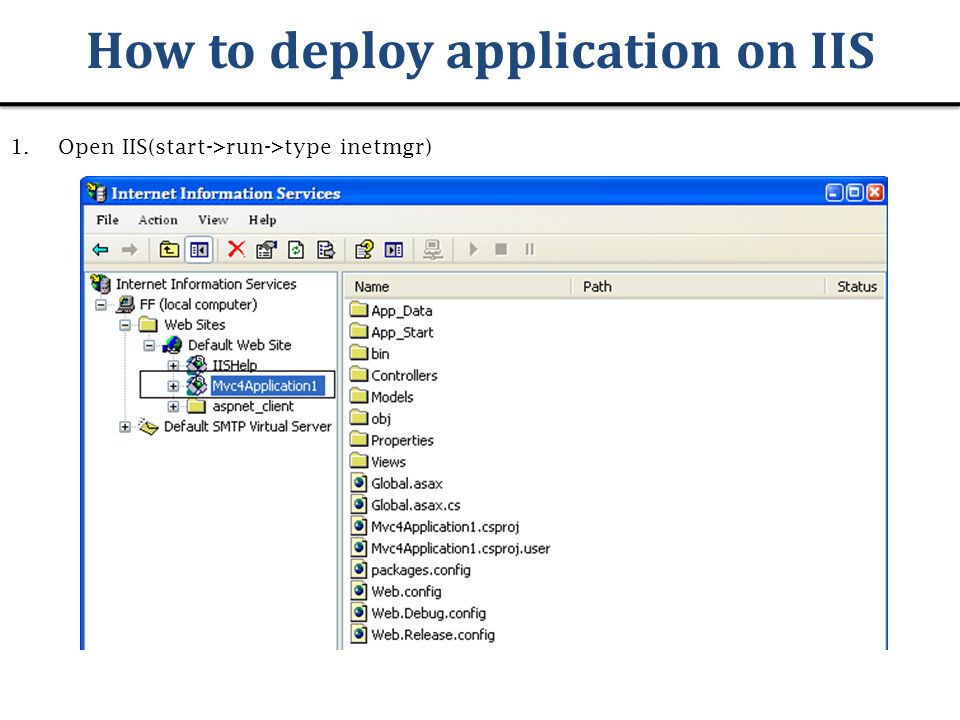
Task: Click the Export List toolbar icon
Action: click(x=326, y=250)
